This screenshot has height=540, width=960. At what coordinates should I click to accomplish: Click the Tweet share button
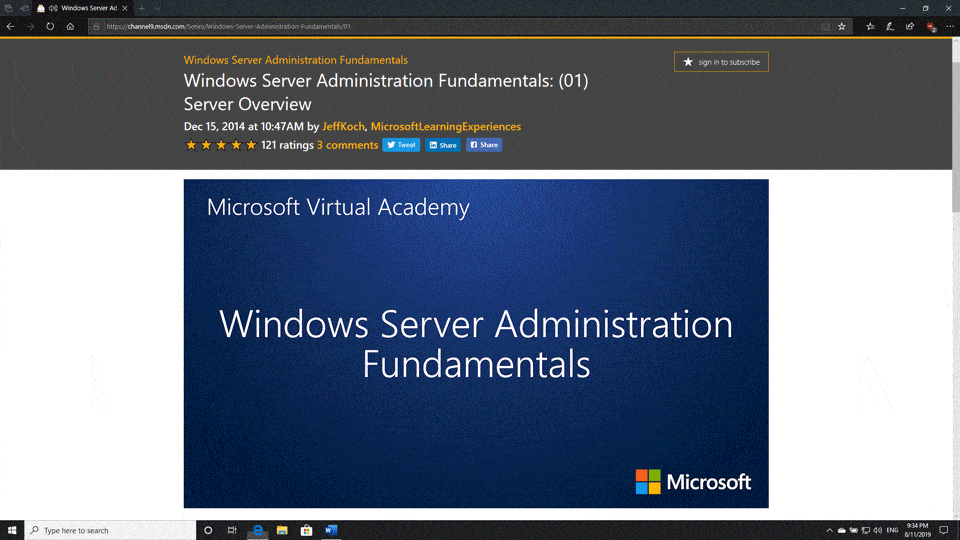[x=401, y=145]
